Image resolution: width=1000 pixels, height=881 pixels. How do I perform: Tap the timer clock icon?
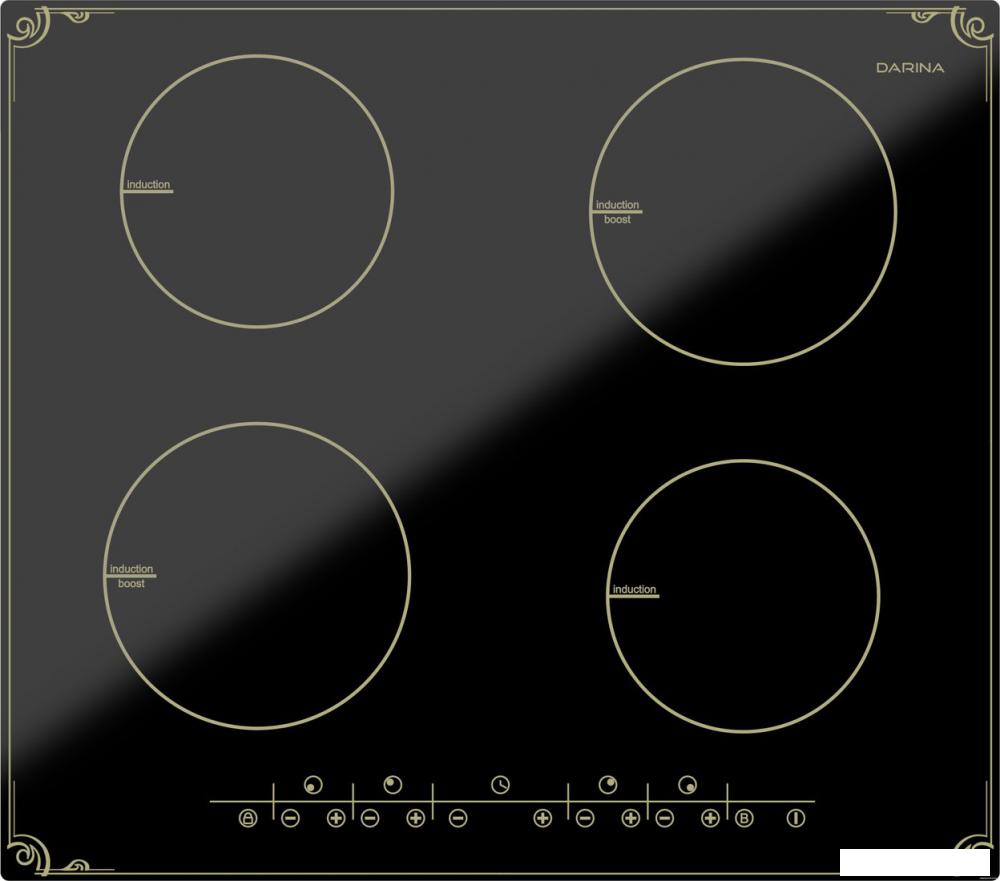point(501,785)
